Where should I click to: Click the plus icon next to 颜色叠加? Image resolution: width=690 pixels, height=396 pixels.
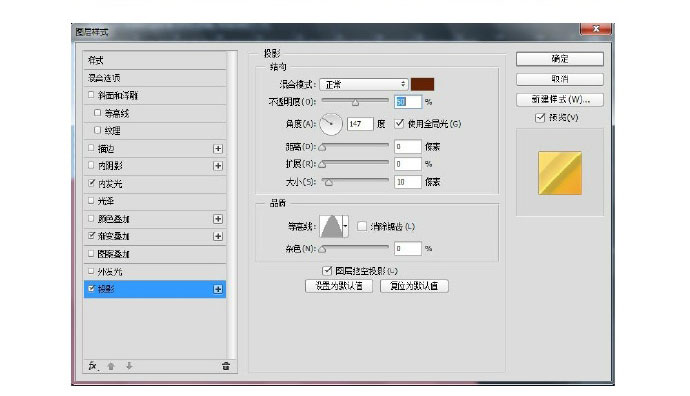(x=218, y=219)
